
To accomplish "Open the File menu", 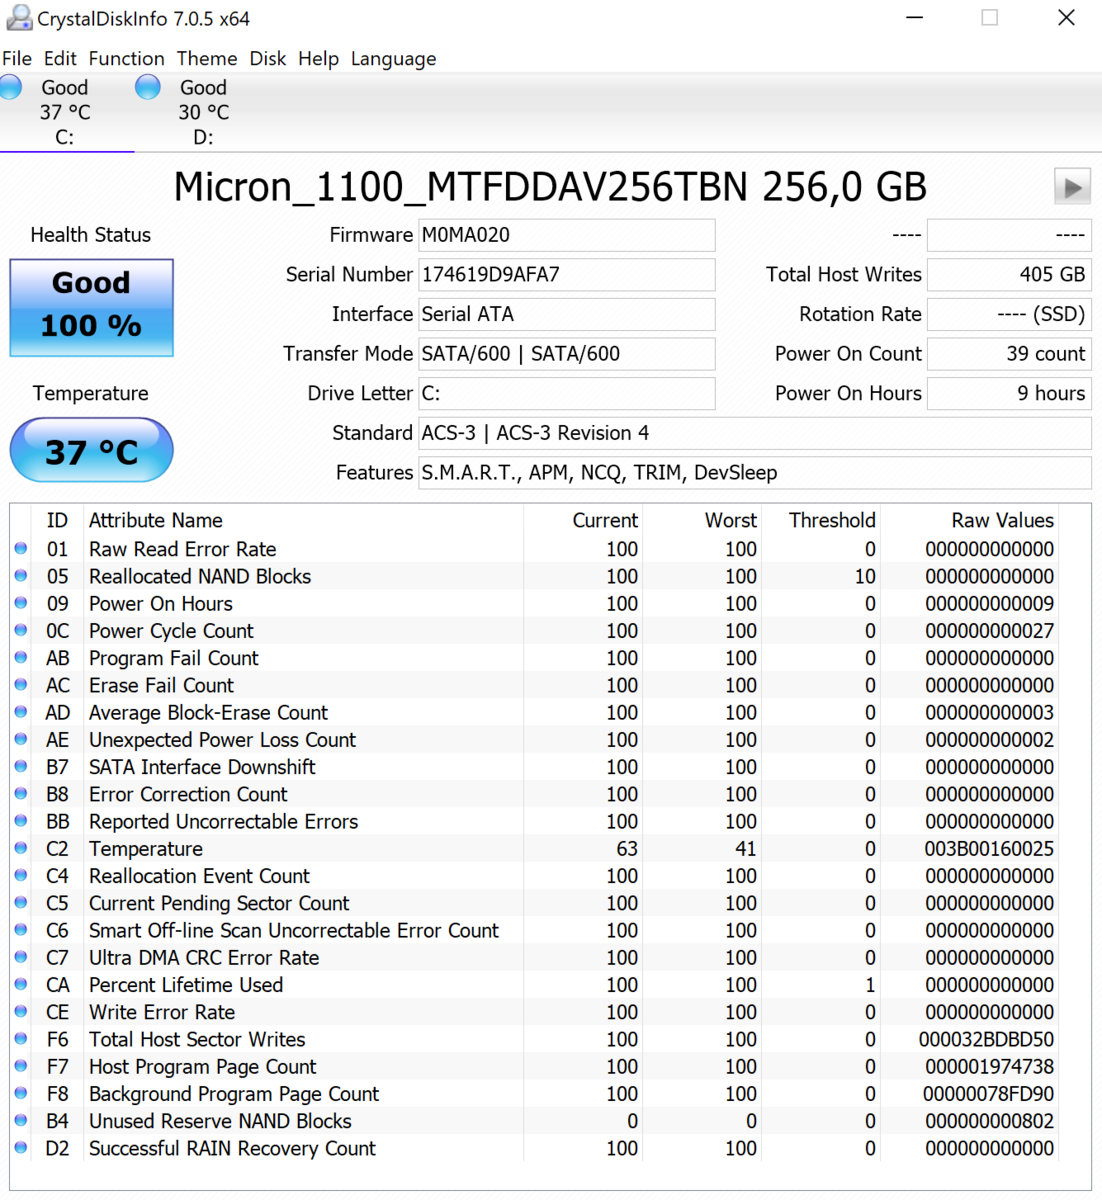I will click(x=17, y=59).
